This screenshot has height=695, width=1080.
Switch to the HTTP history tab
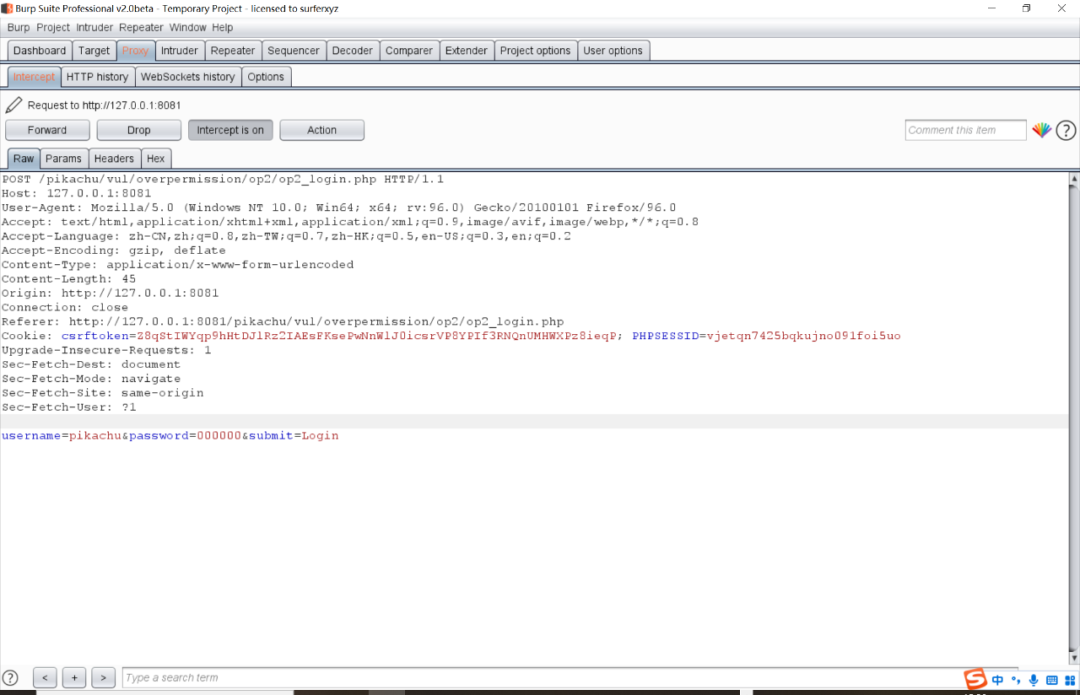point(97,76)
